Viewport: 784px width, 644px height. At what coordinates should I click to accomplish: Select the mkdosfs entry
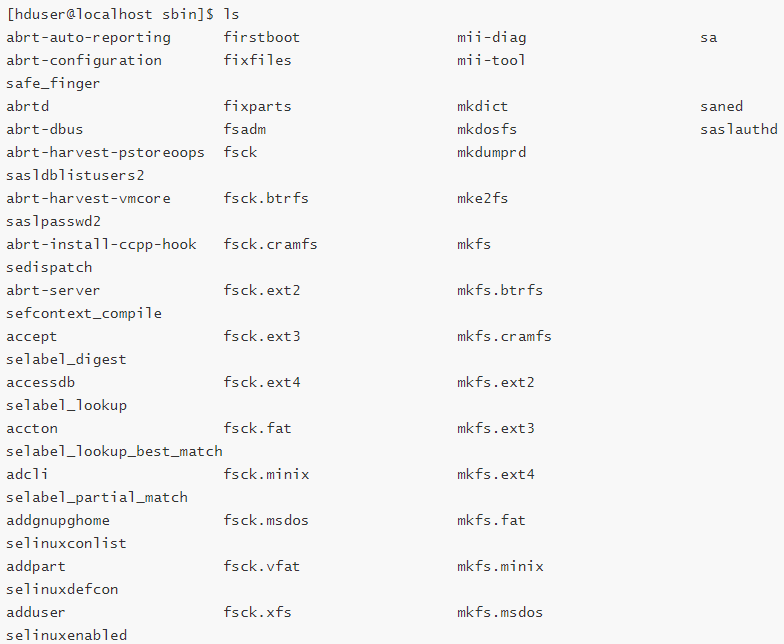(x=487, y=130)
